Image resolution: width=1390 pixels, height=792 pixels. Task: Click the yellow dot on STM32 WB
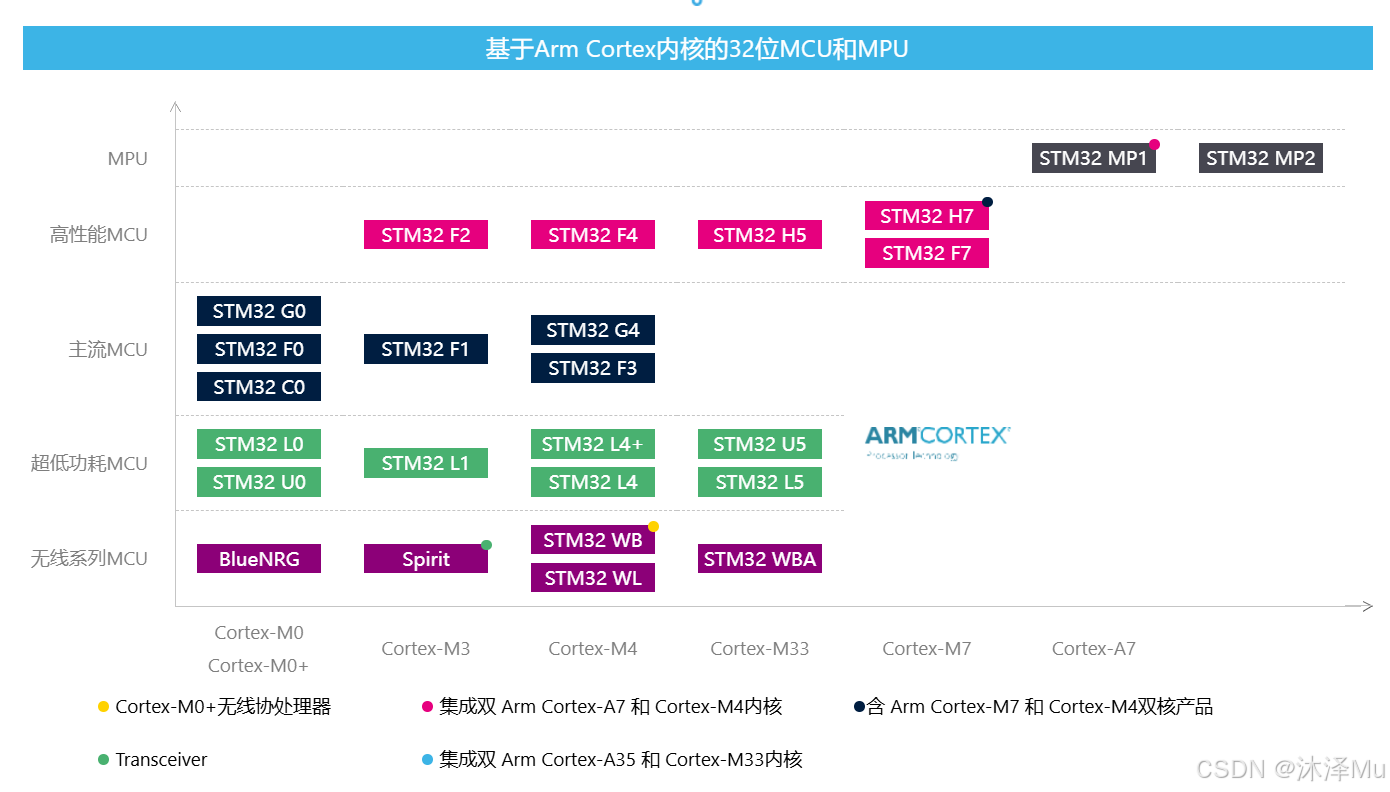tap(653, 526)
